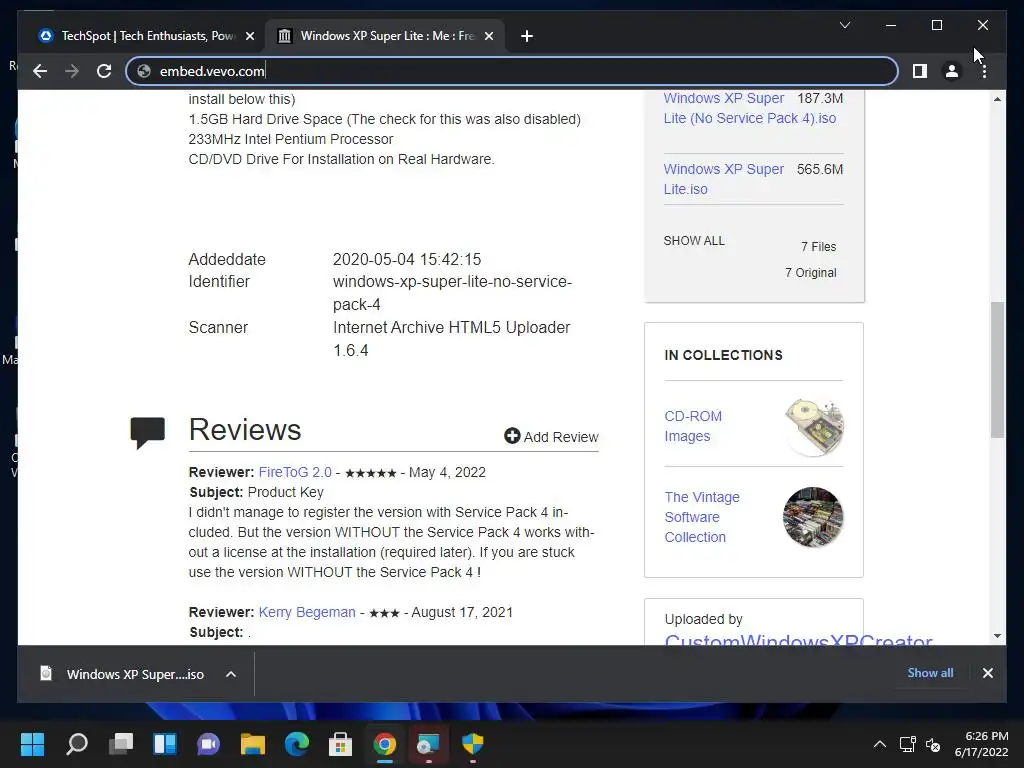Open File Explorer from taskbar

pyautogui.click(x=253, y=744)
